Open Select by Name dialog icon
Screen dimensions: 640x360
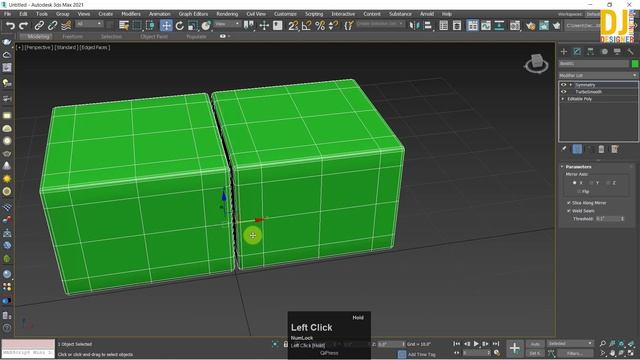coord(124,26)
